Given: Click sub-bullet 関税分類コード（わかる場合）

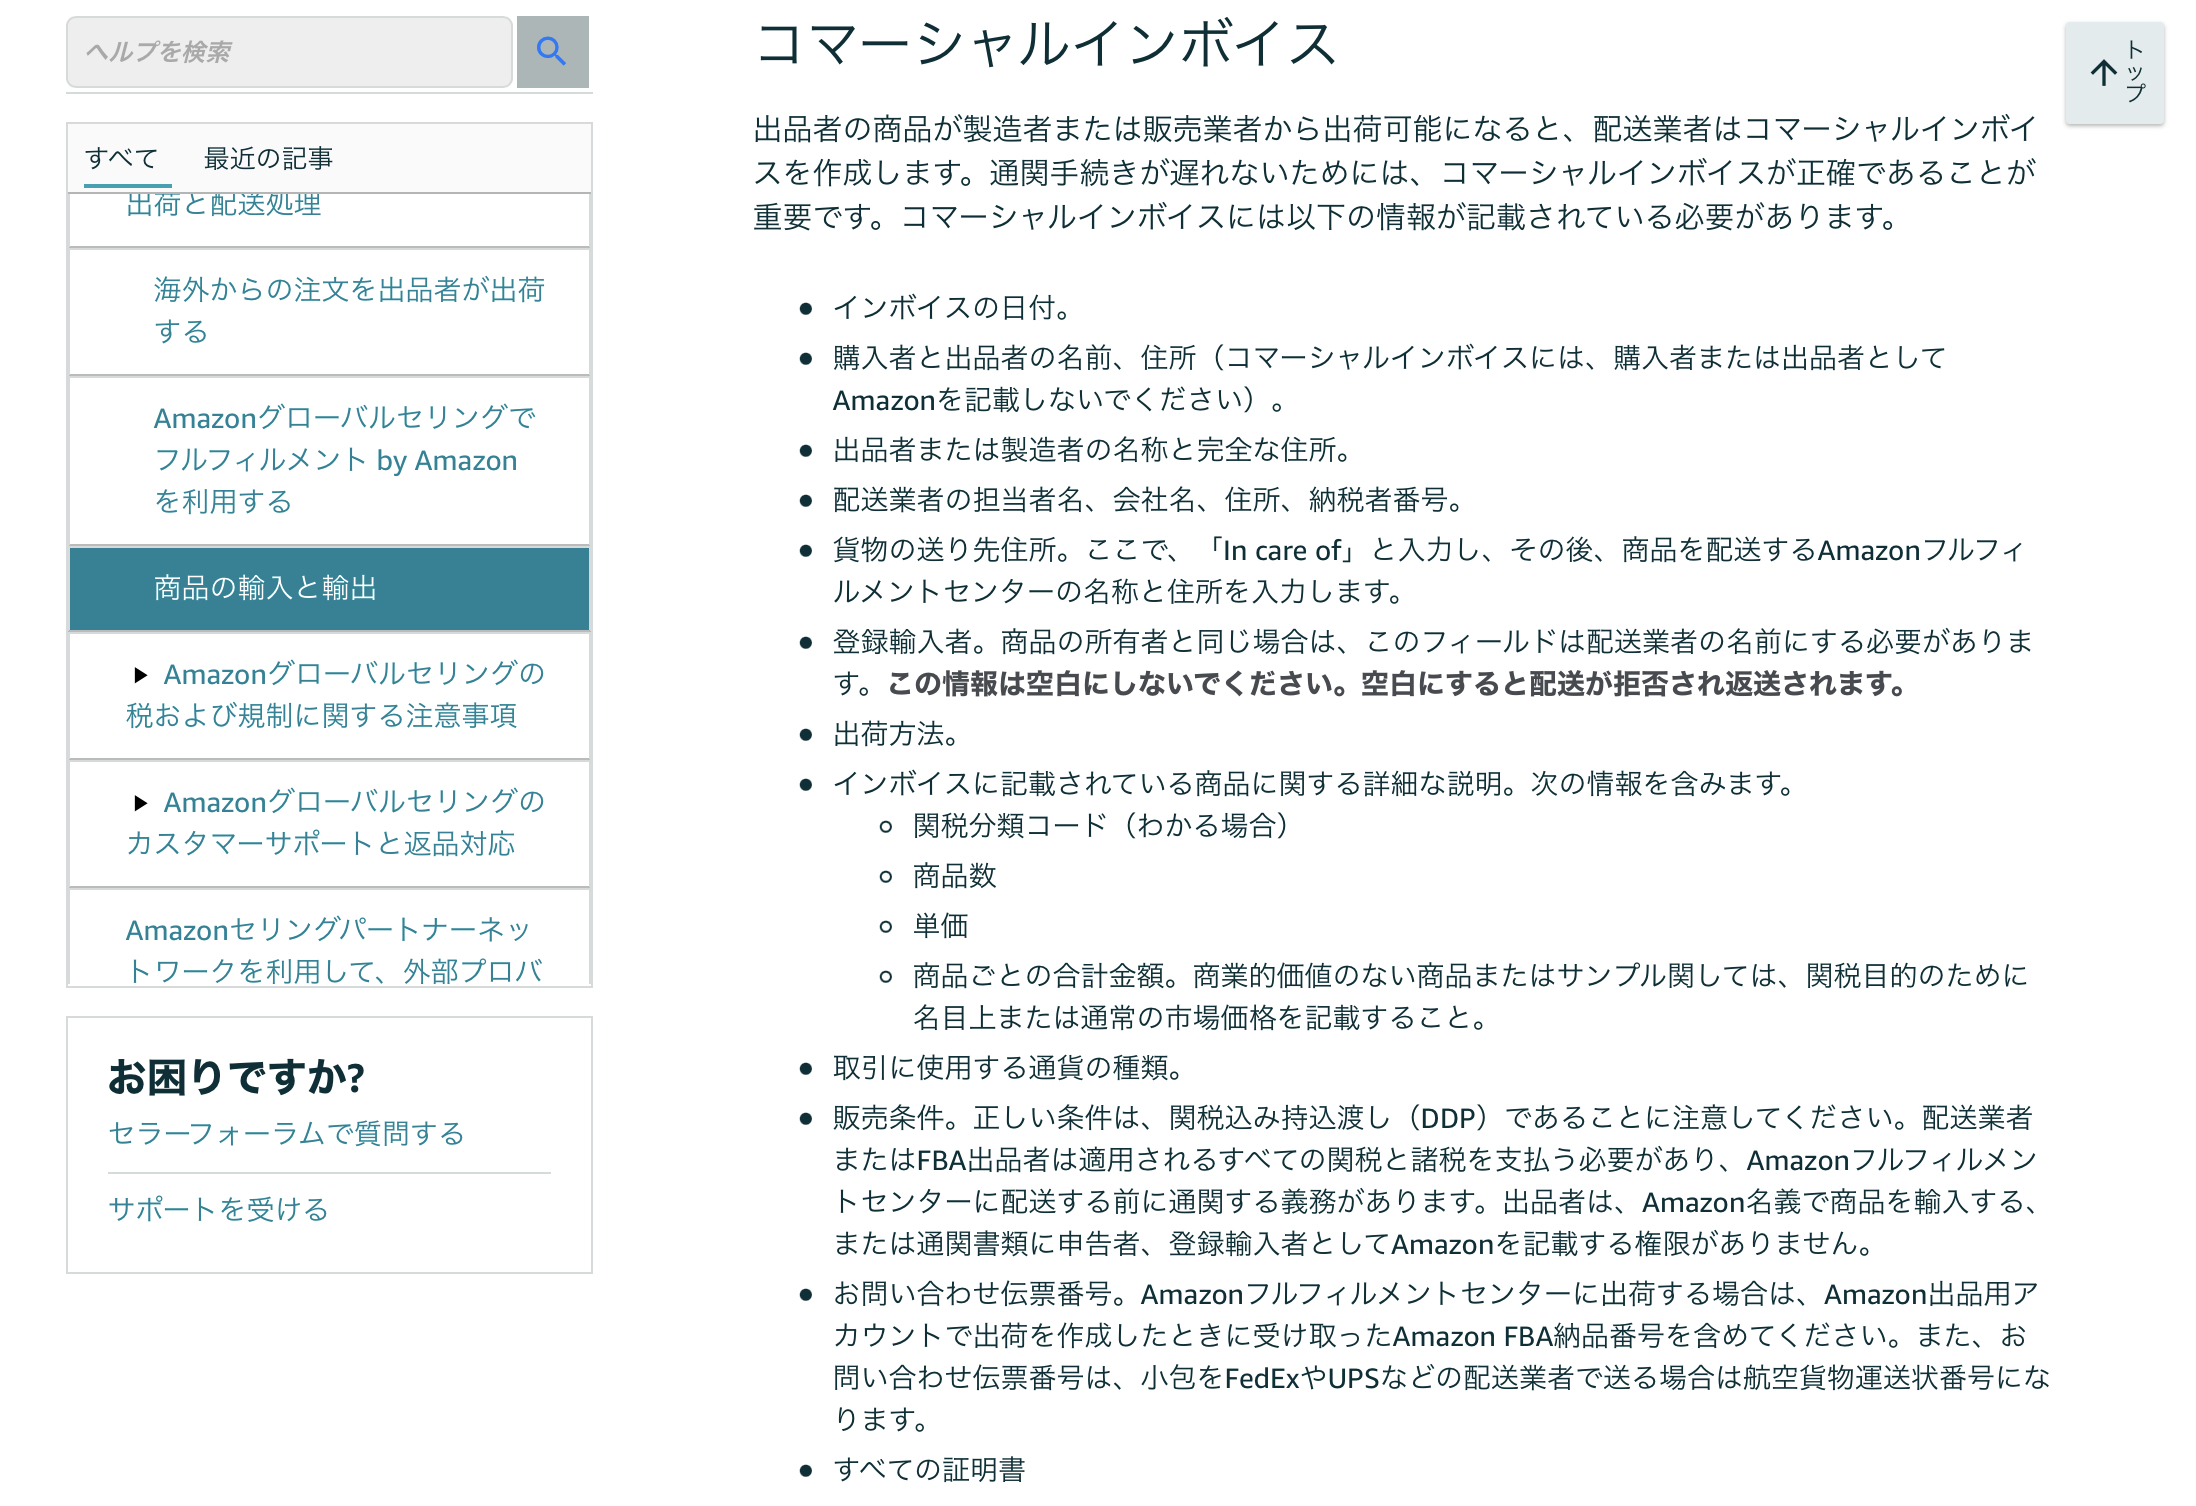Looking at the screenshot, I should [x=1101, y=826].
